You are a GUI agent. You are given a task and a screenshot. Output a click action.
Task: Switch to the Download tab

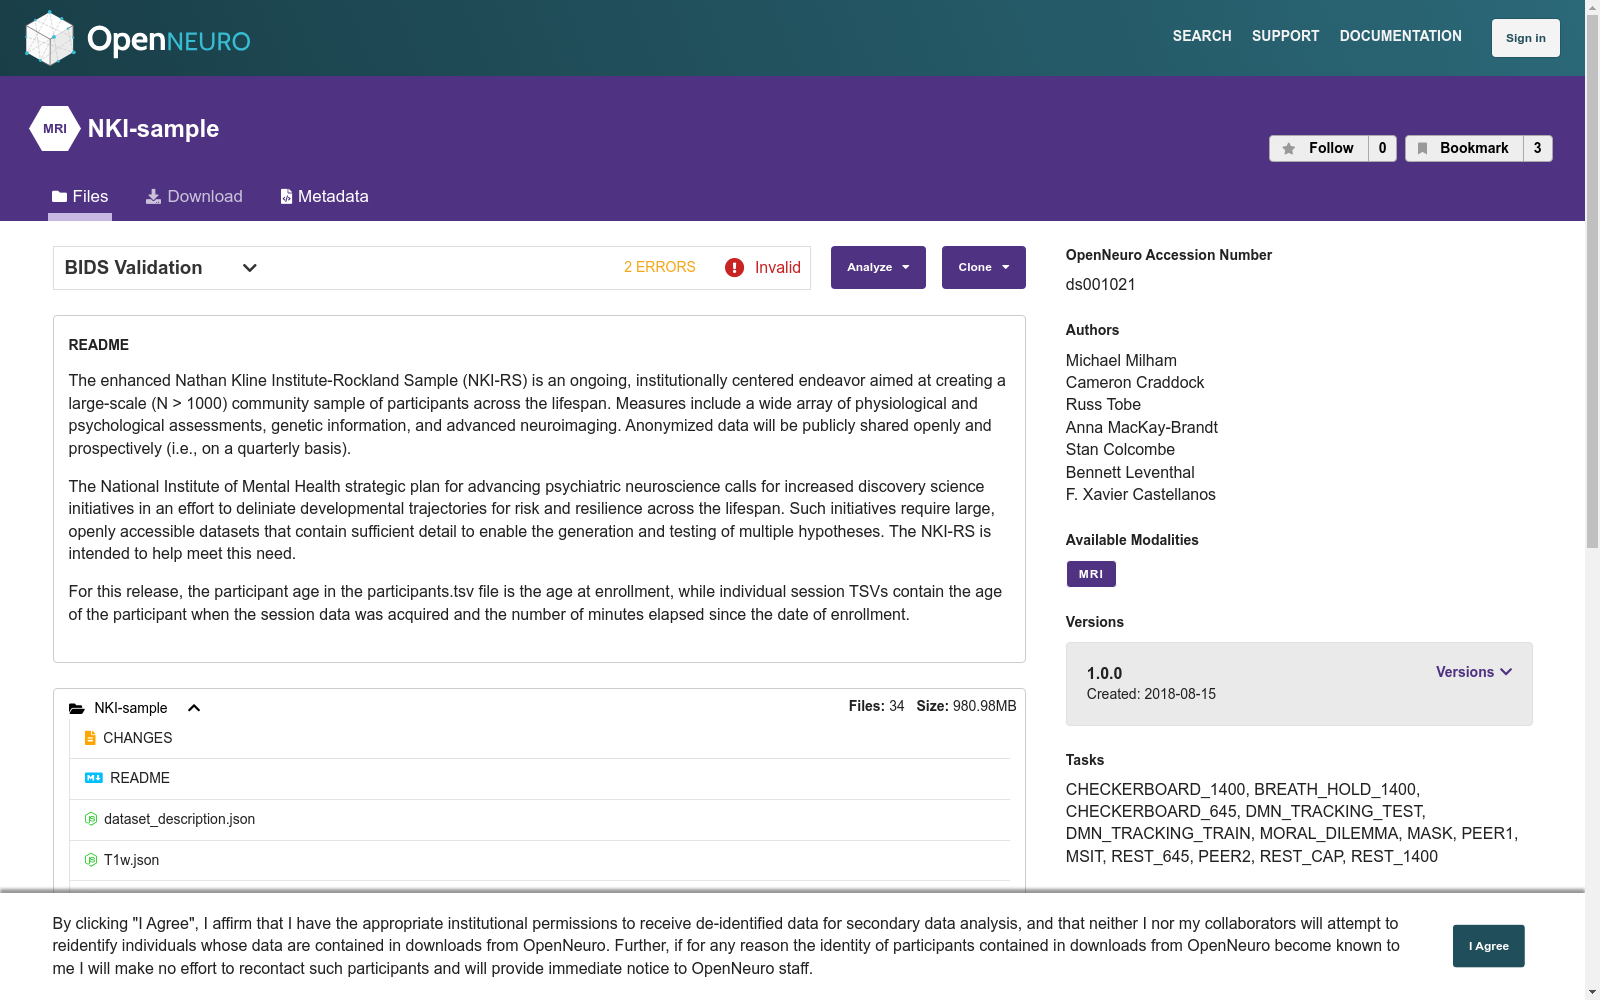click(x=194, y=197)
